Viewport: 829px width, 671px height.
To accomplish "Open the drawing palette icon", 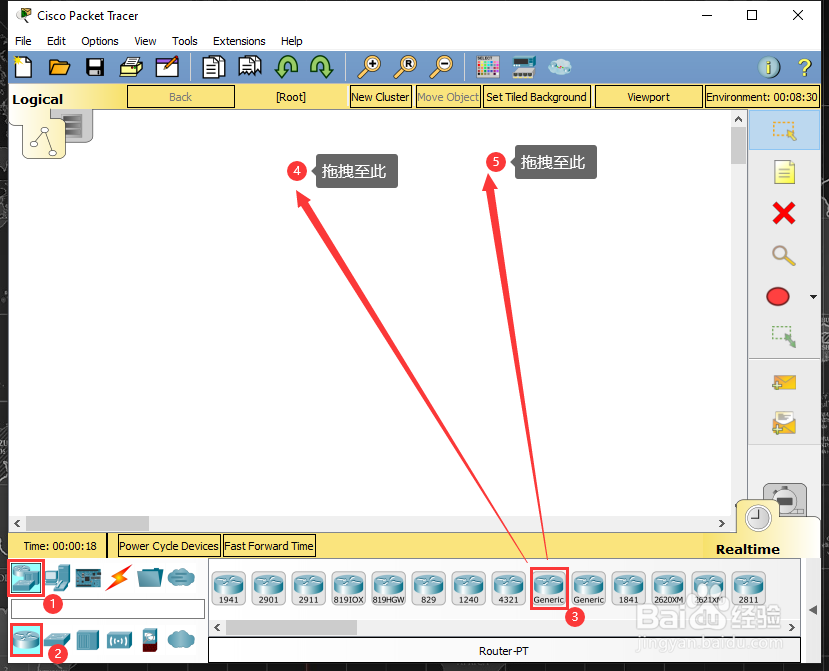I will tap(487, 67).
